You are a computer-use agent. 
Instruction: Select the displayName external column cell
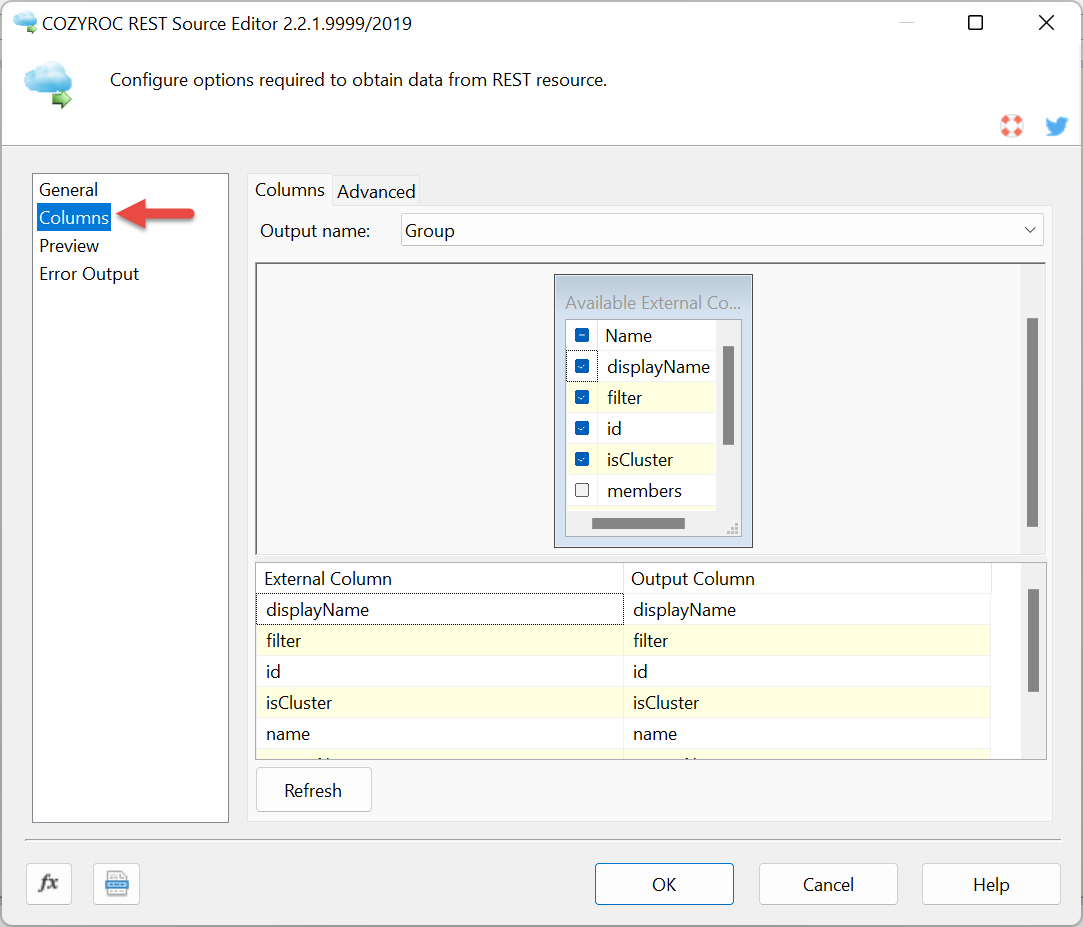(x=440, y=609)
